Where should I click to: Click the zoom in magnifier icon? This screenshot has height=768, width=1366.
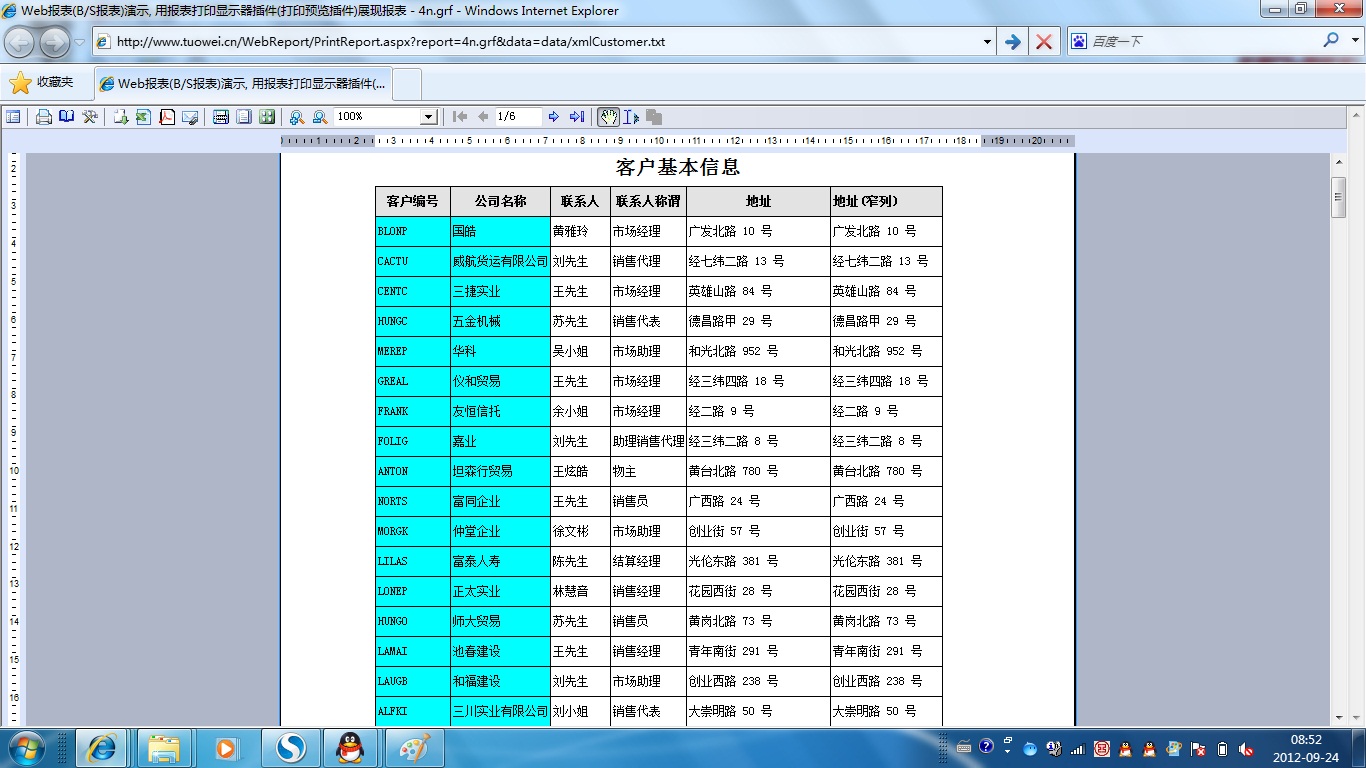(297, 117)
